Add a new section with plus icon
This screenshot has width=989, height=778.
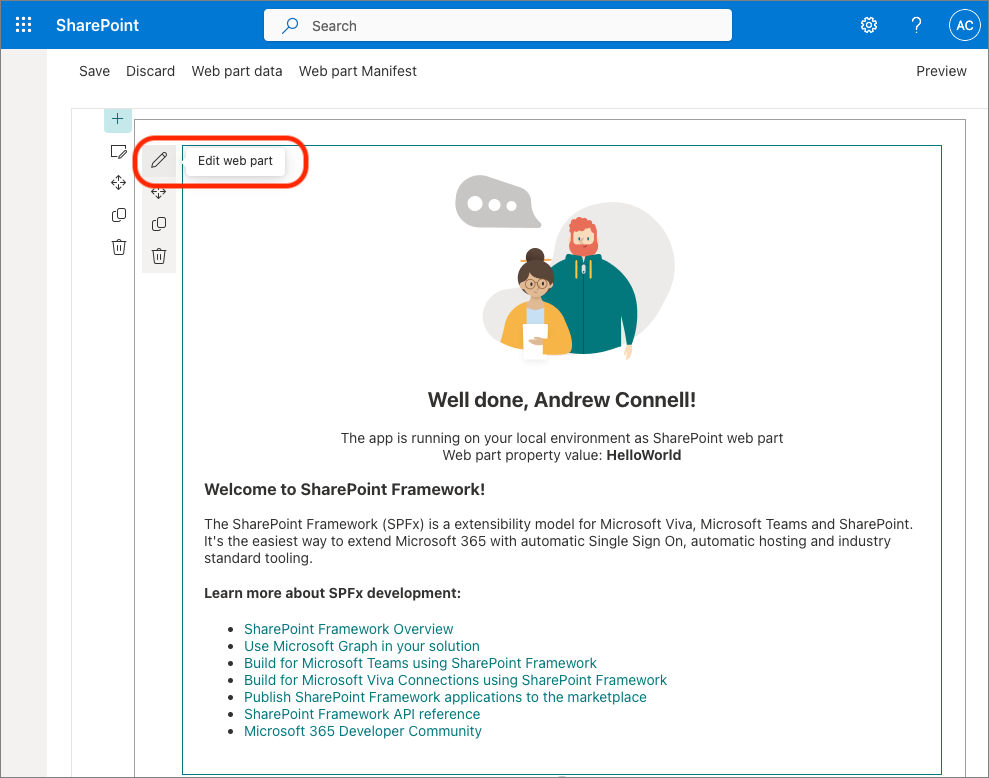[x=117, y=119]
